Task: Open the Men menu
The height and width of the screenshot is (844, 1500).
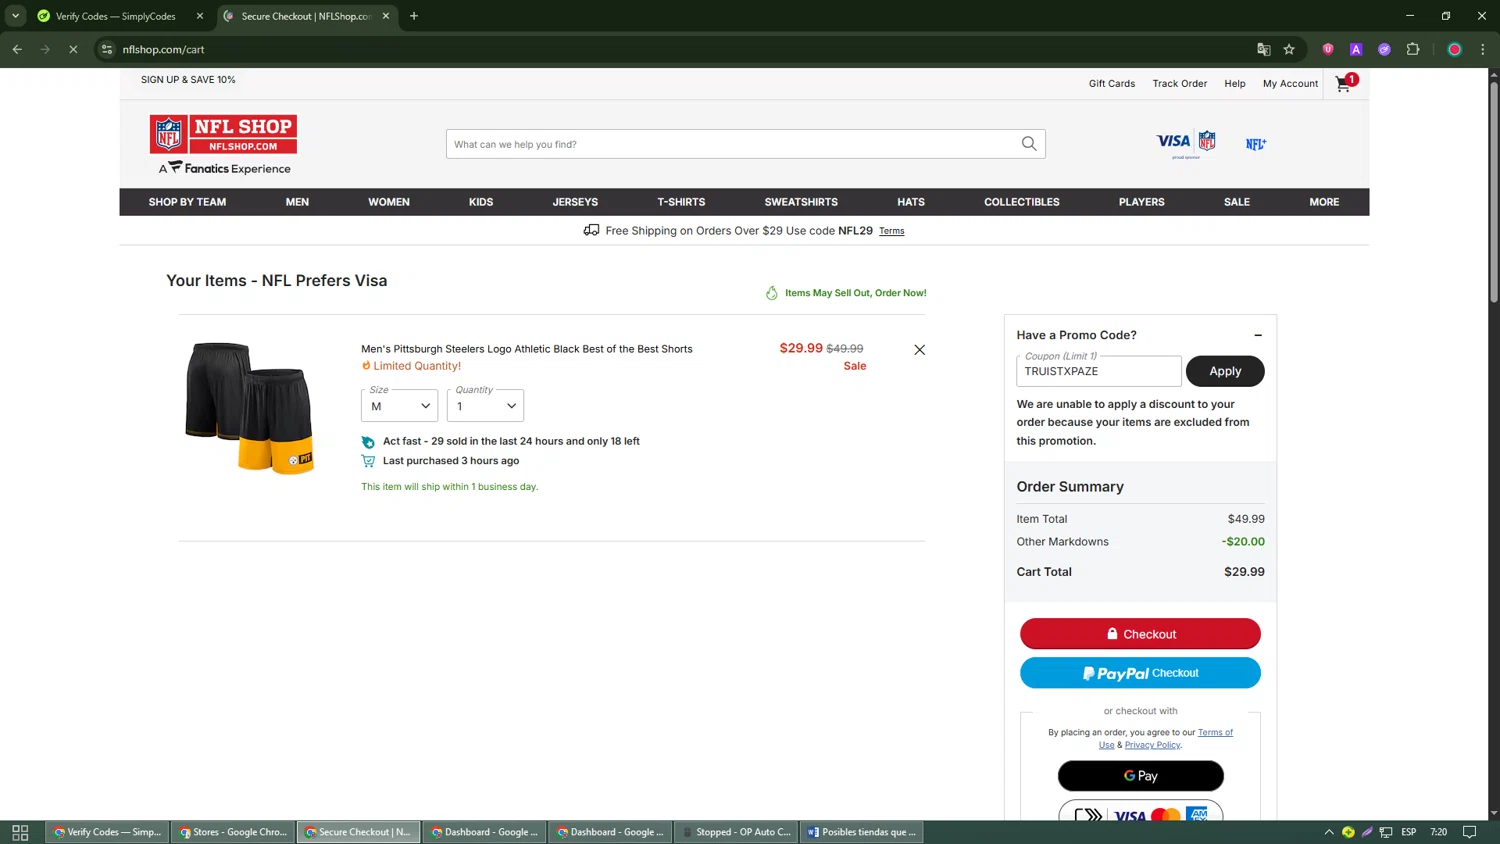Action: 297,202
